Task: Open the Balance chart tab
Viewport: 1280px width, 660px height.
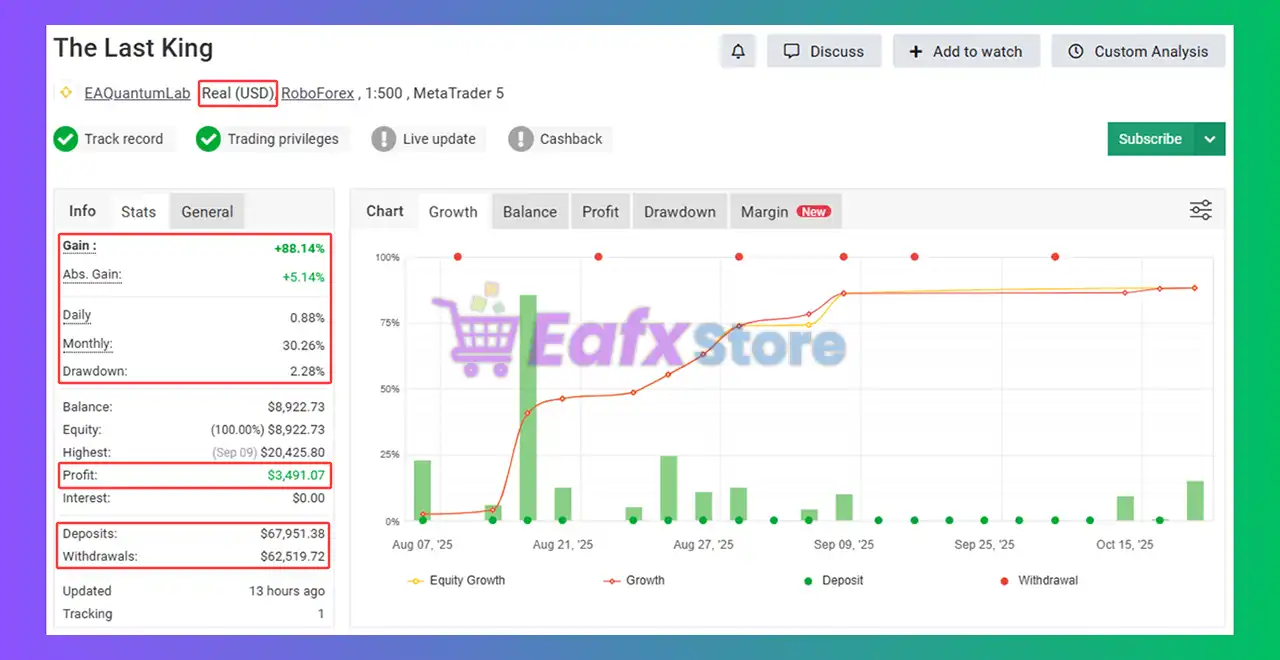Action: (529, 212)
